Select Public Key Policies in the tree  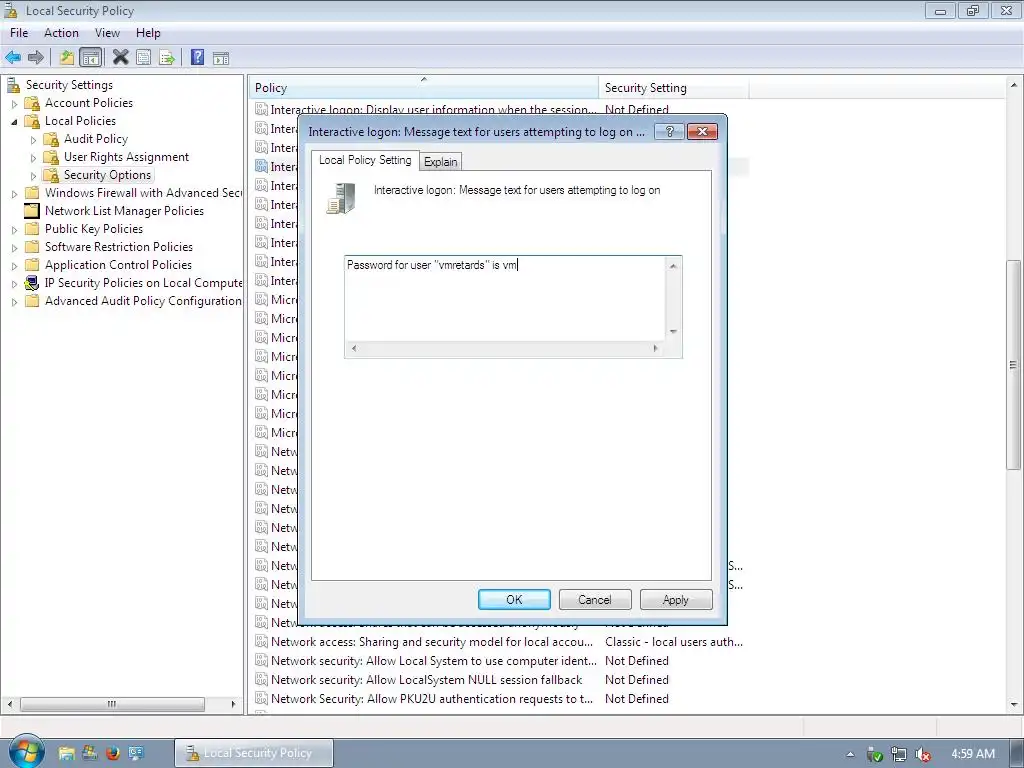[x=93, y=229]
